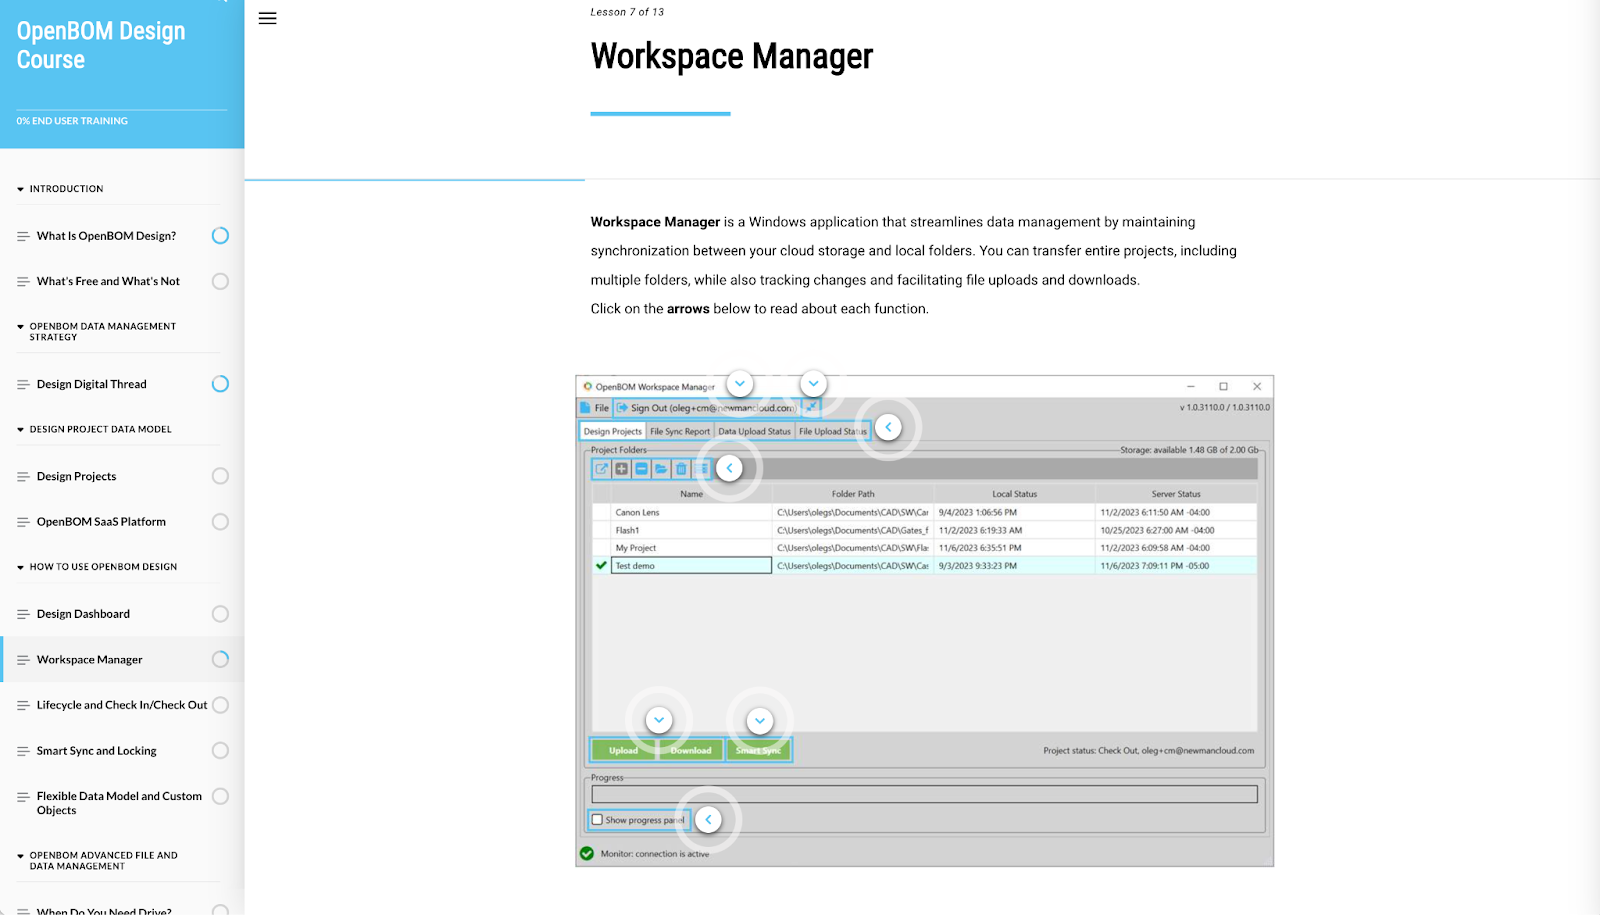
Task: Click the blue document icon beside File menu
Action: 585,408
